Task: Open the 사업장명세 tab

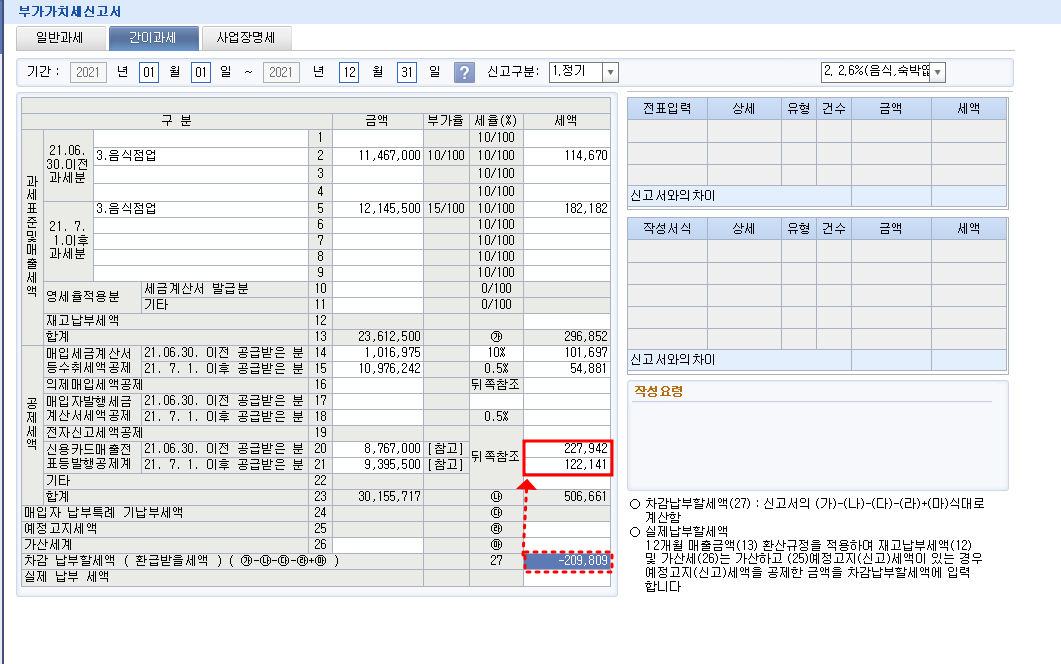Action: (246, 38)
